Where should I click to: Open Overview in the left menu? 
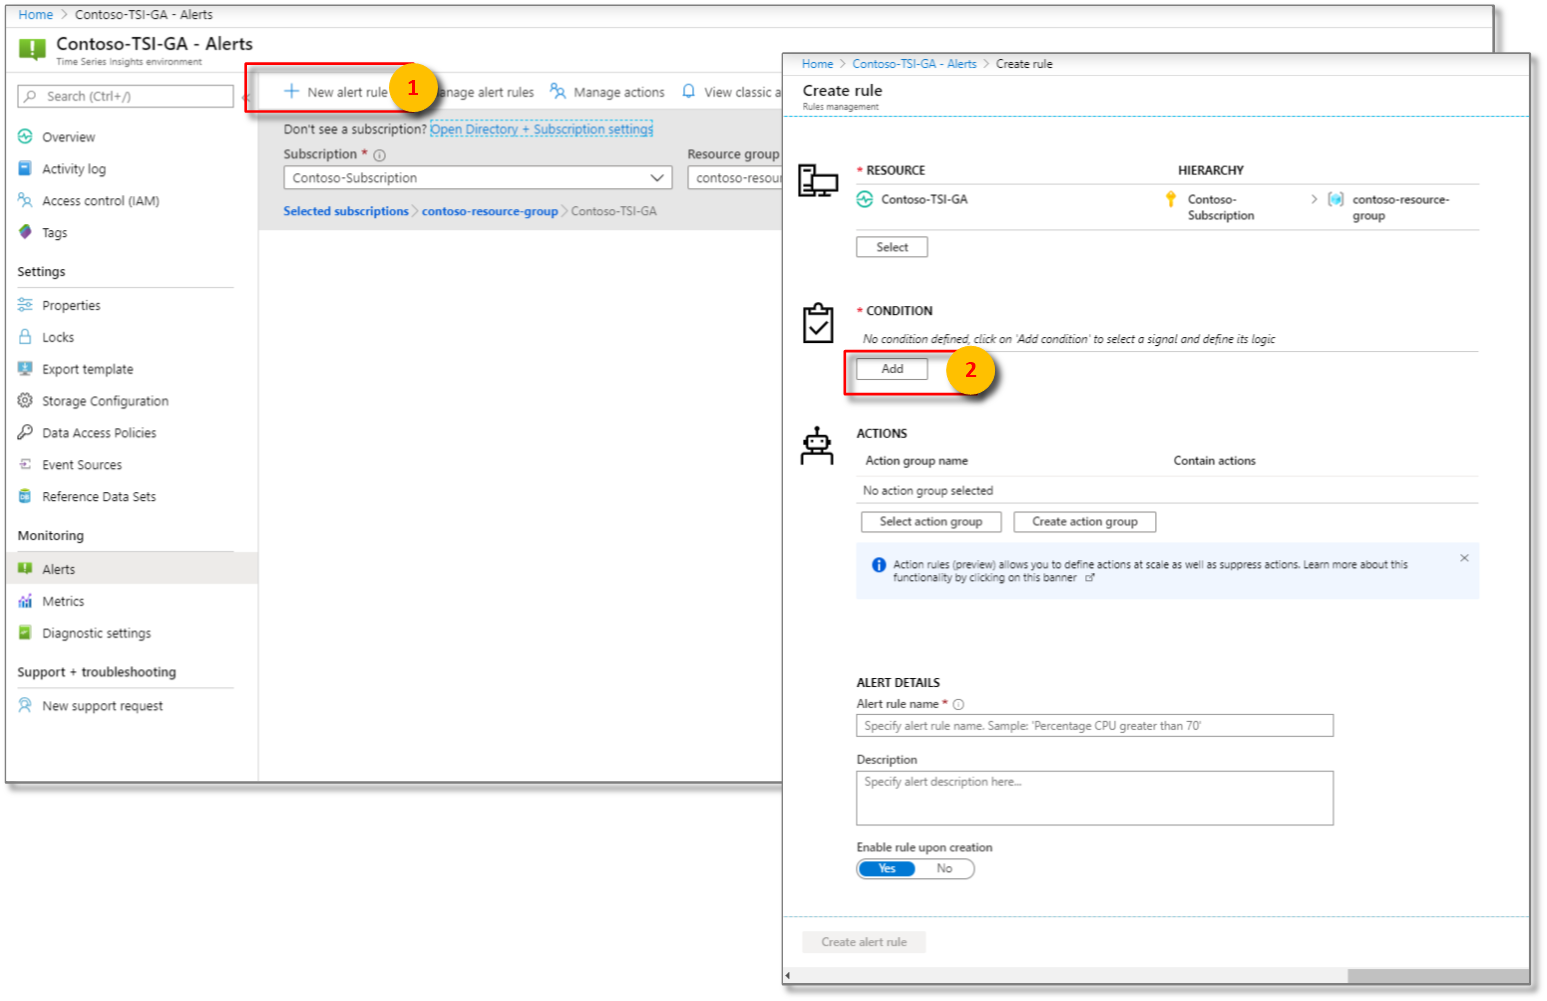pos(68,137)
